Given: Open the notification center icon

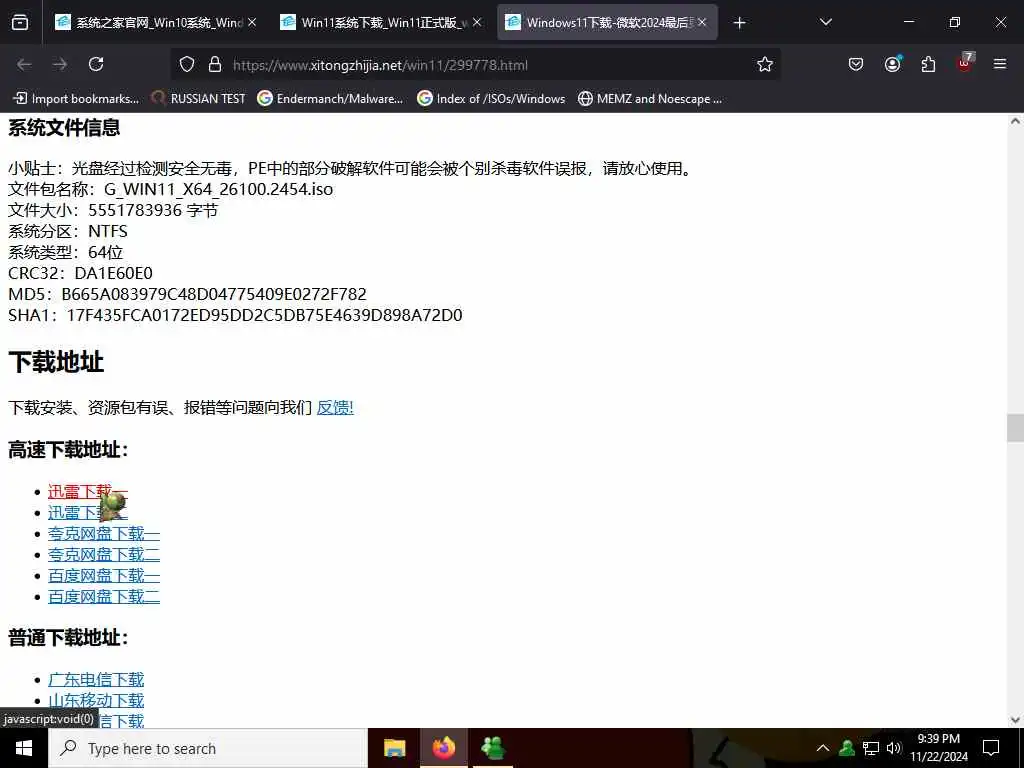Looking at the screenshot, I should point(991,748).
